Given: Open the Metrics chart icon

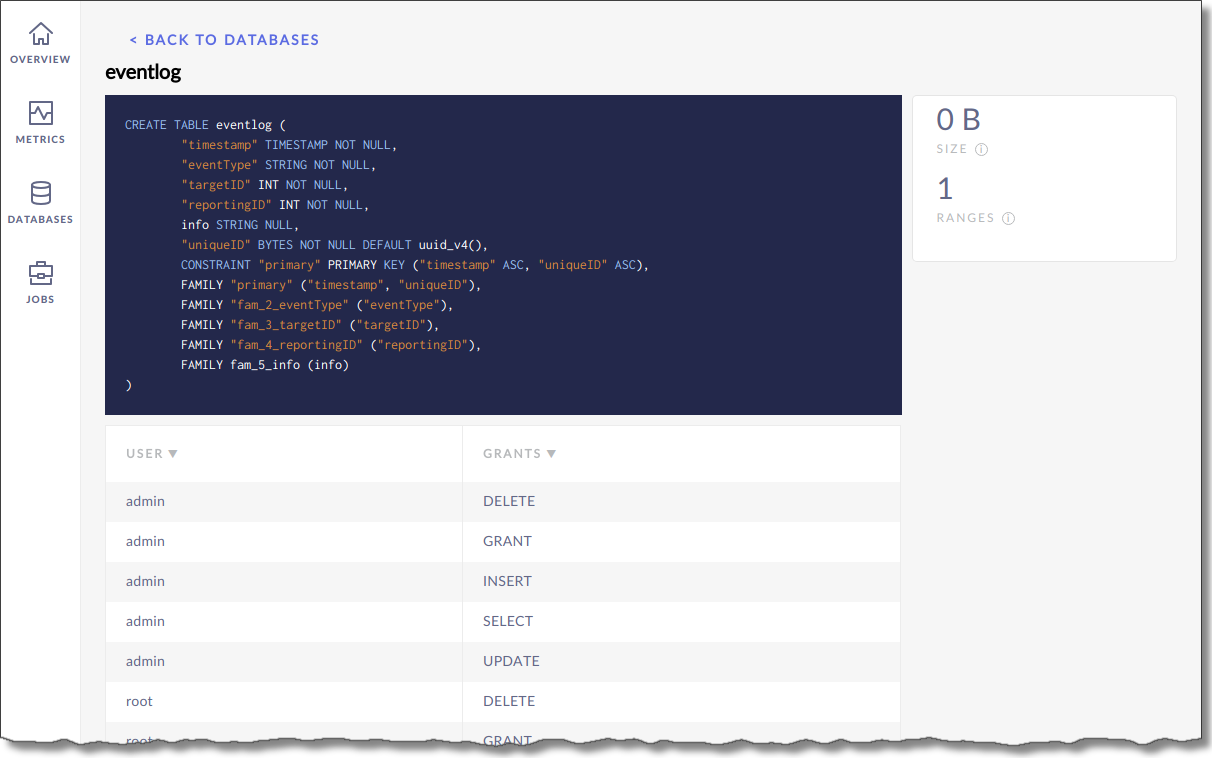Looking at the screenshot, I should pos(40,113).
